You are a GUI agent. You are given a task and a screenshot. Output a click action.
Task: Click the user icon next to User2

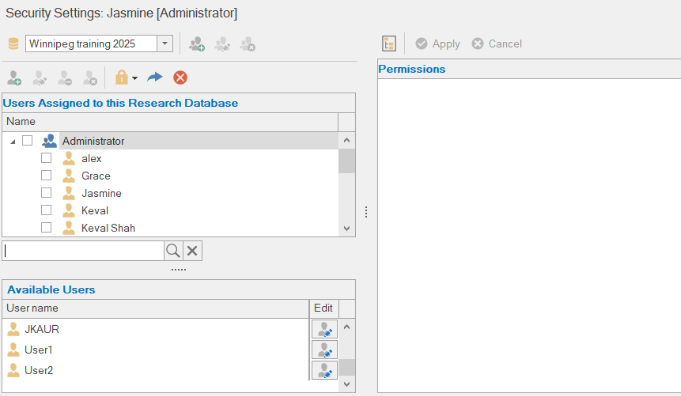tap(13, 370)
